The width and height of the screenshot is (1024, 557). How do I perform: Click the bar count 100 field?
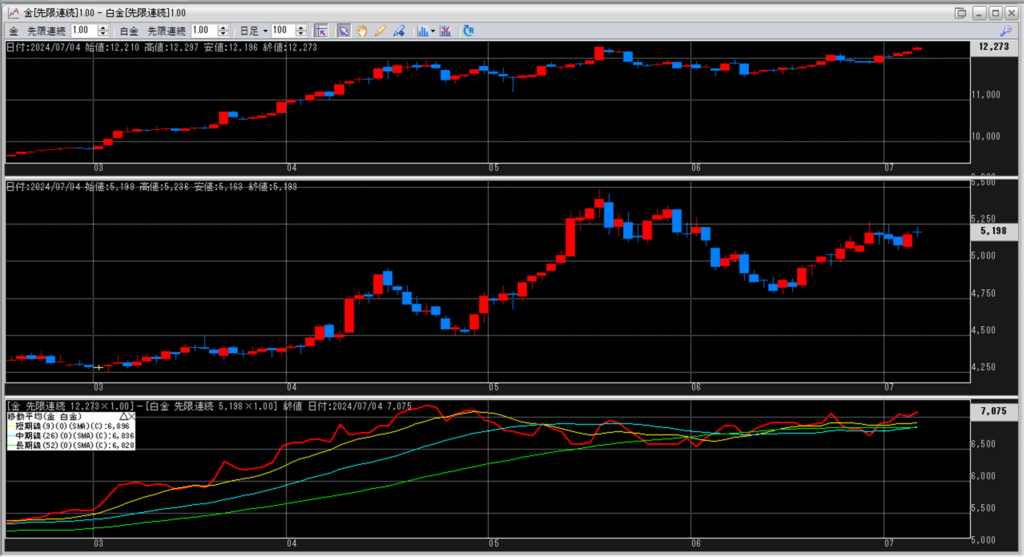[x=282, y=31]
